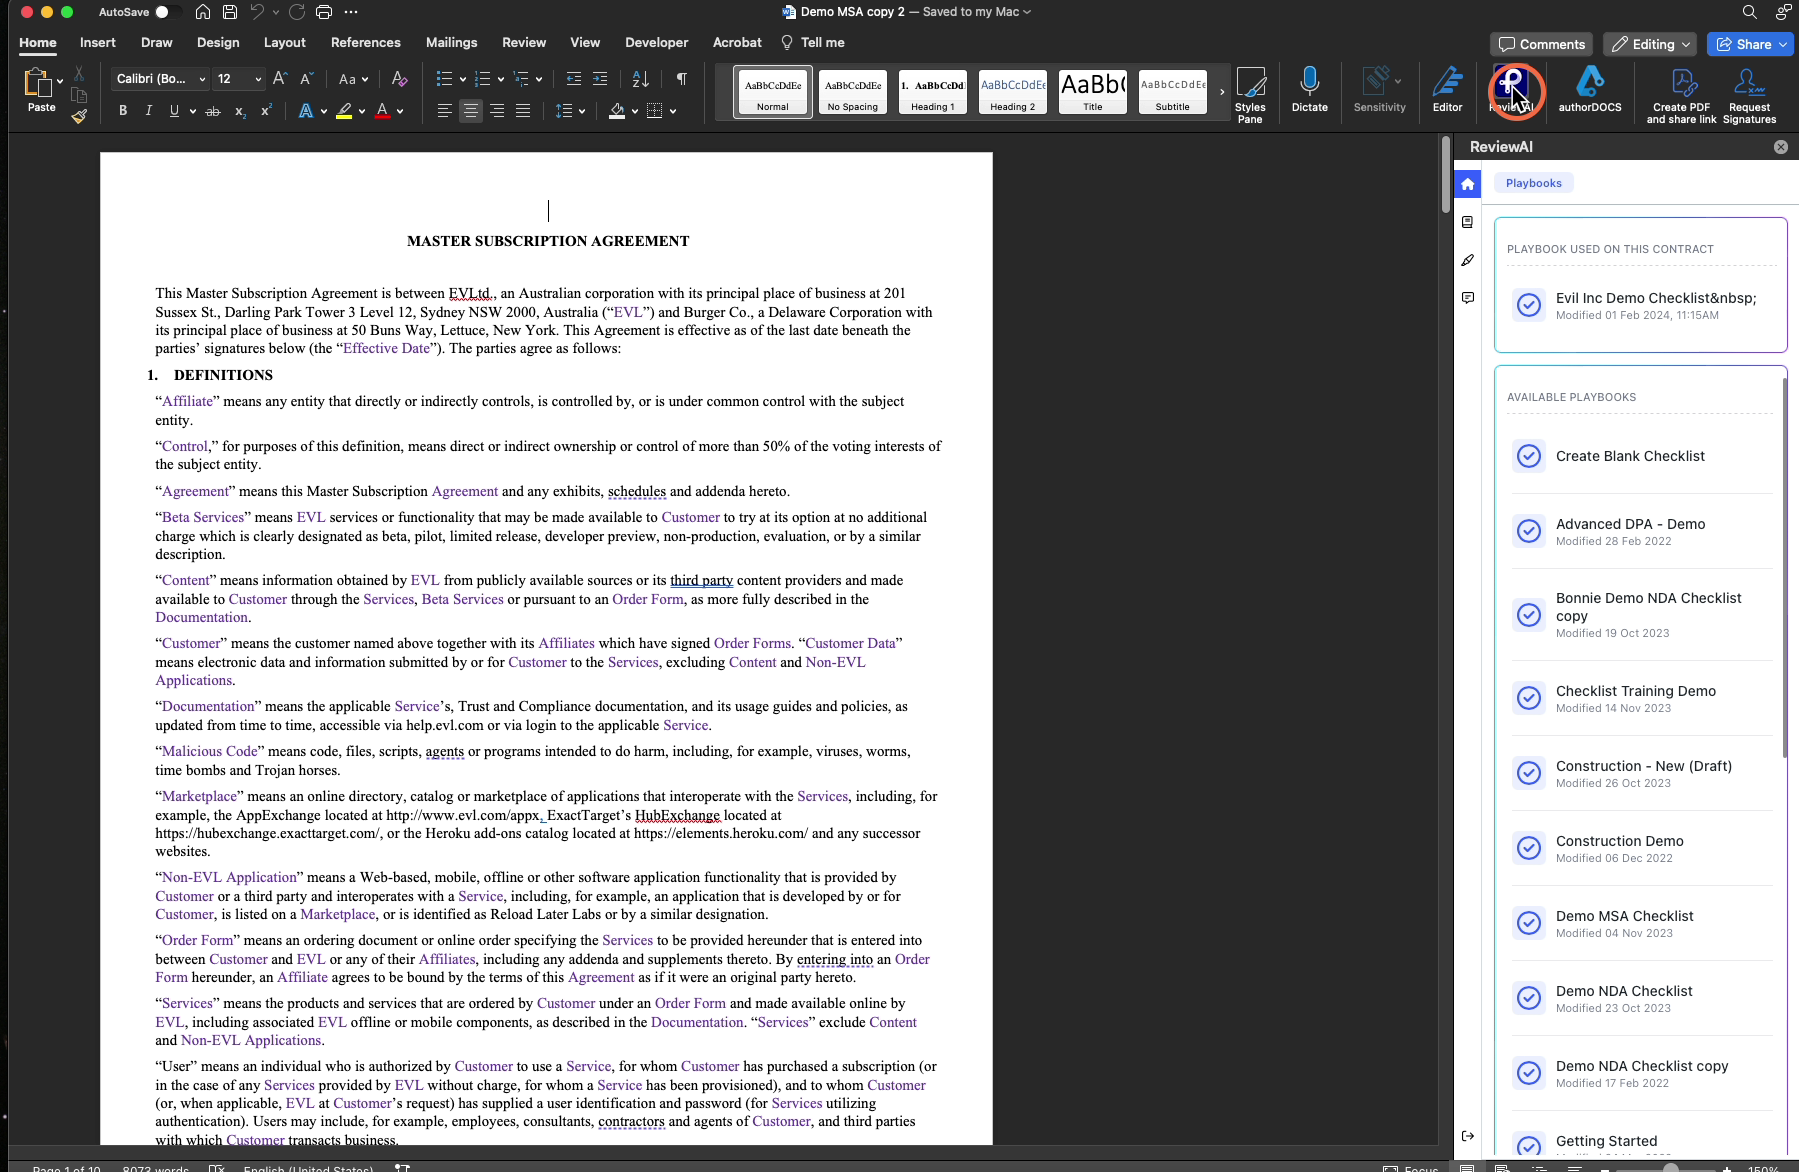The width and height of the screenshot is (1799, 1172).
Task: Click the yellow text highlight color button
Action: click(344, 111)
